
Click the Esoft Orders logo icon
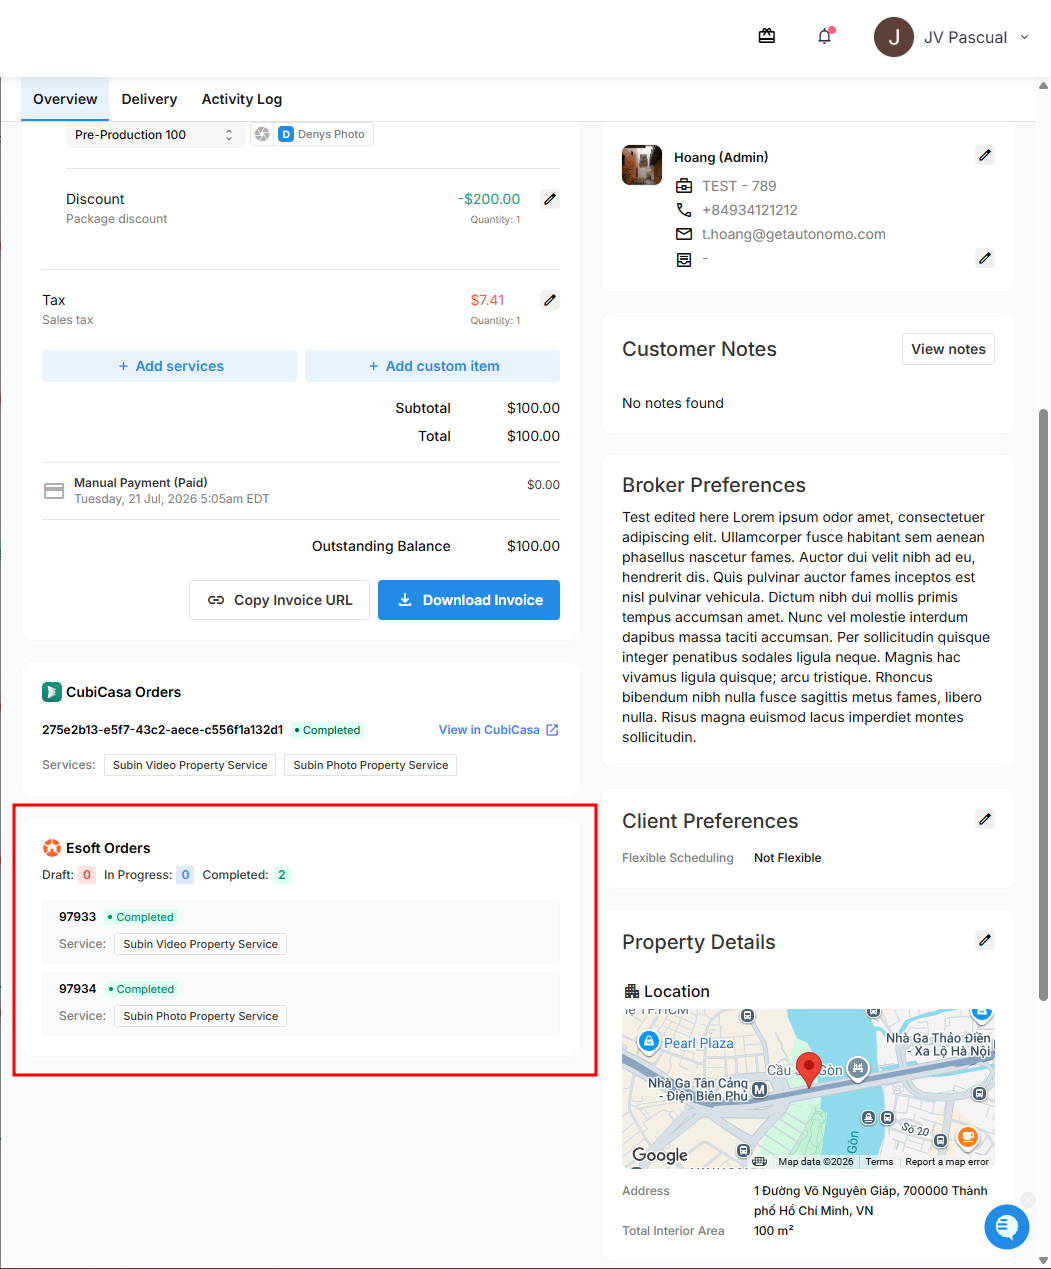52,848
